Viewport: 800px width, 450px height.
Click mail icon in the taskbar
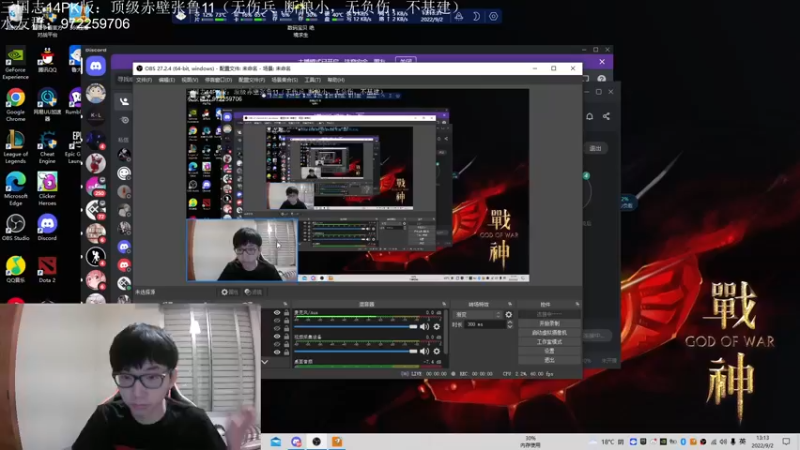point(276,441)
